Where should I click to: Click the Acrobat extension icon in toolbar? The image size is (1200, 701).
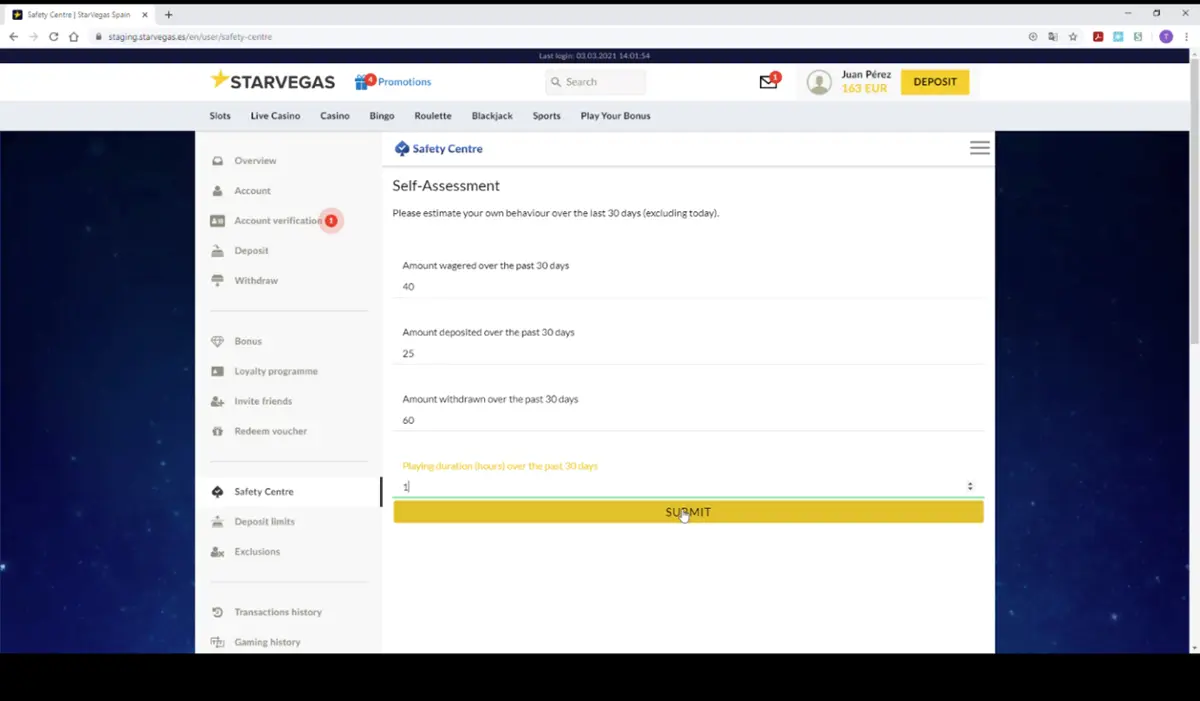(1098, 37)
